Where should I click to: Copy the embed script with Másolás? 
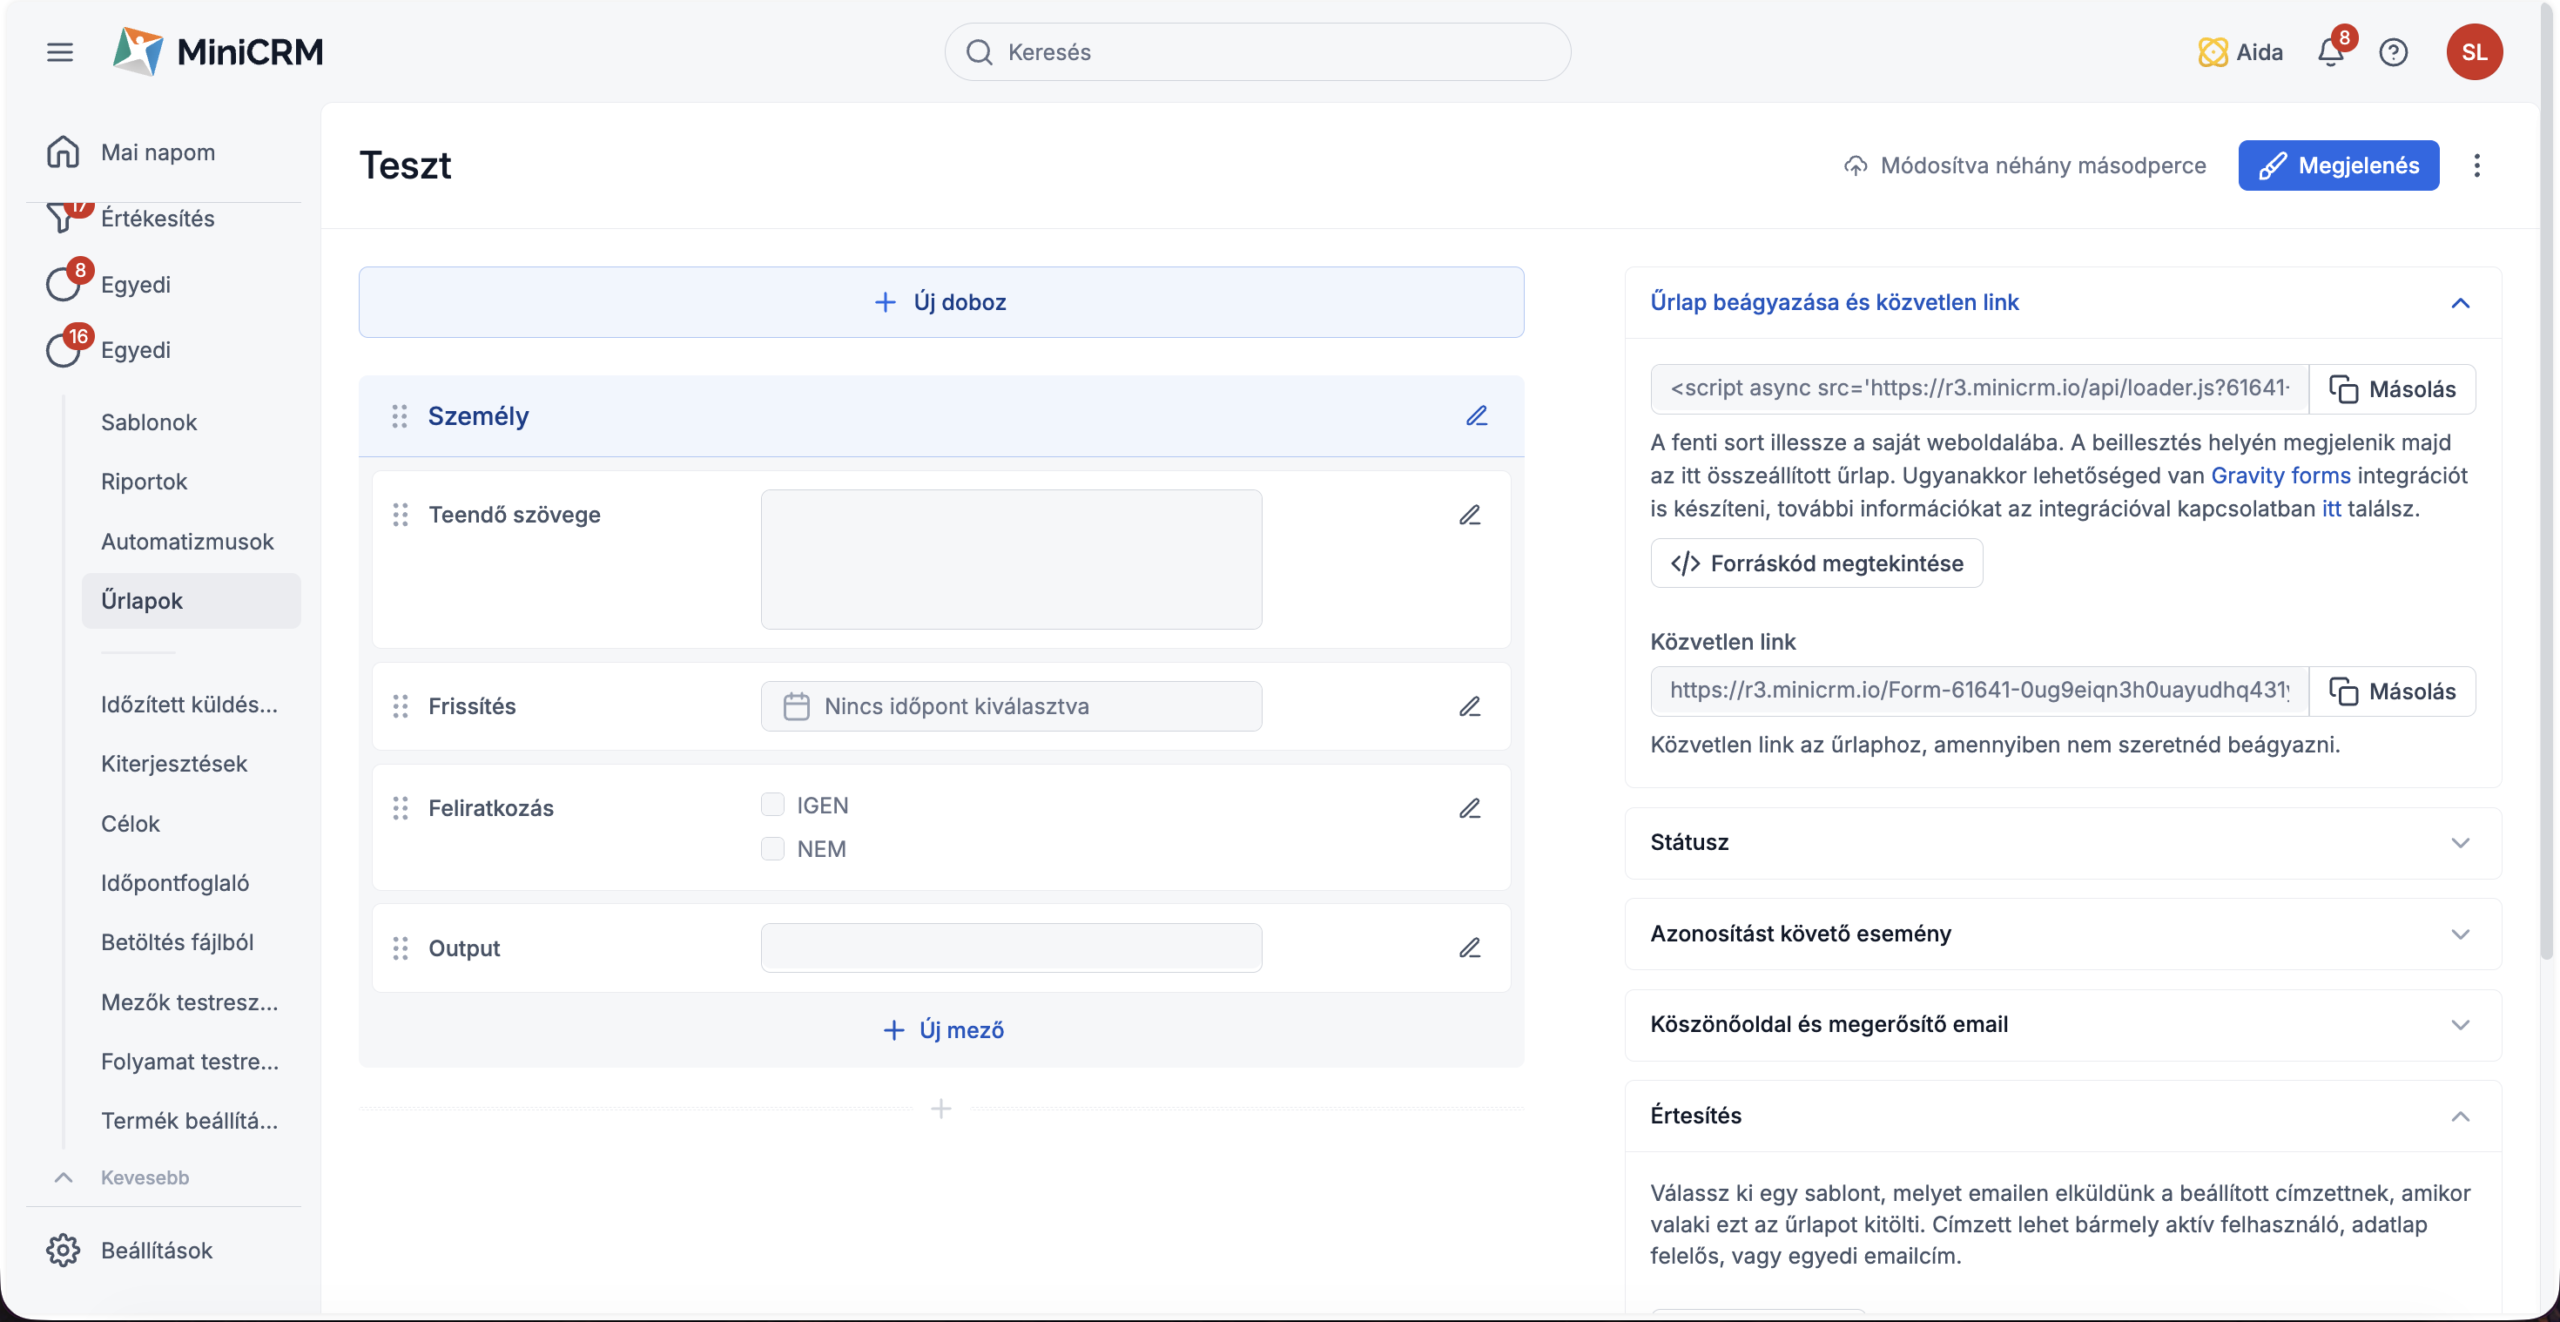[x=2392, y=389]
